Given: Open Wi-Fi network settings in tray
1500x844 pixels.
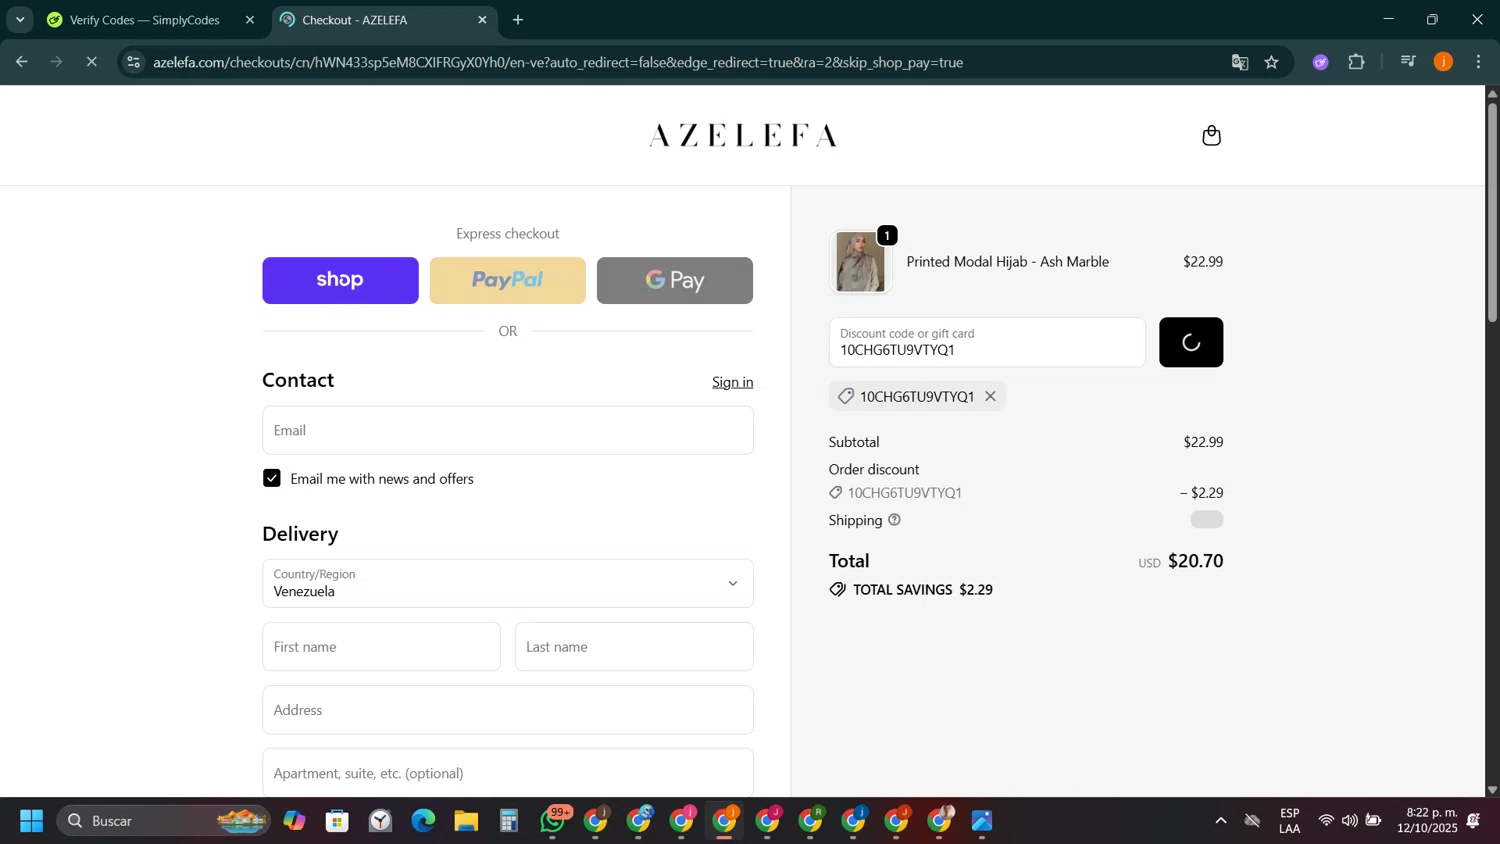Looking at the screenshot, I should coord(1326,821).
